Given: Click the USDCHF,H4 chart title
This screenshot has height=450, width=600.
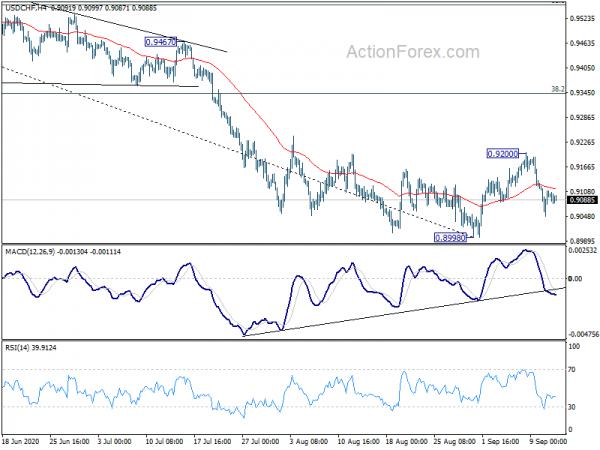Looking at the screenshot, I should coord(23,8).
